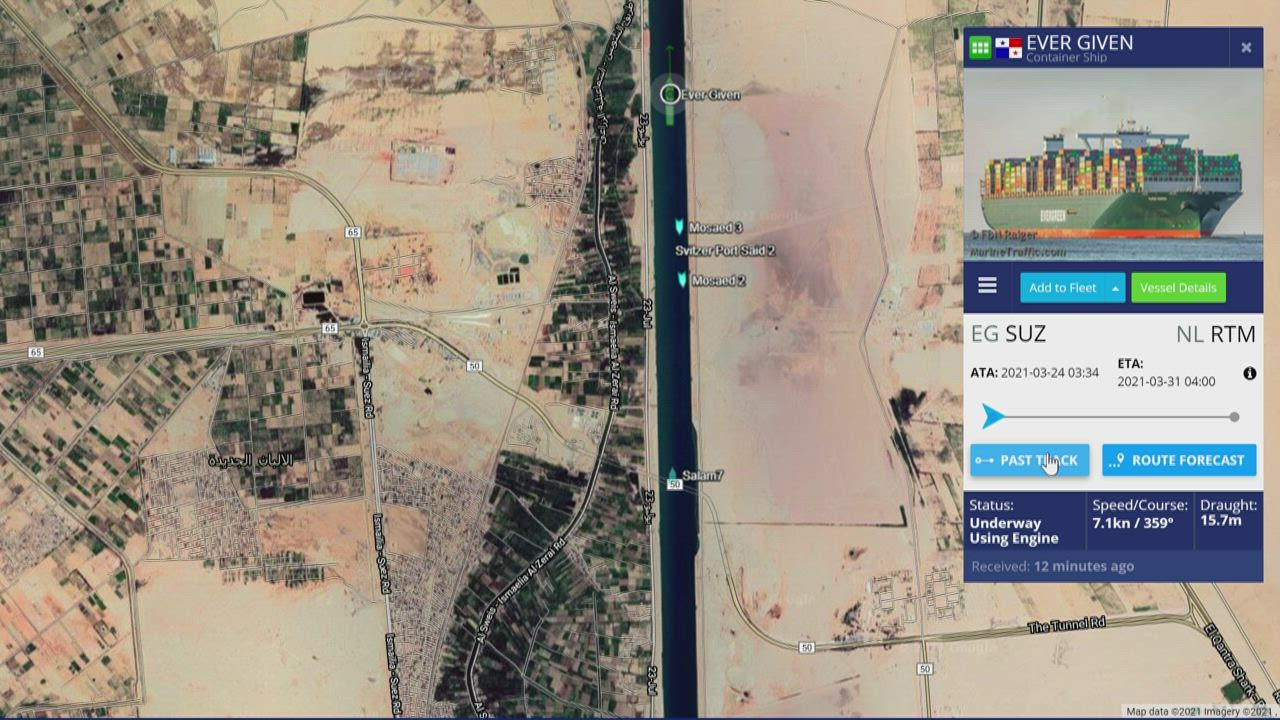Screen dimensions: 1280x720
Task: Select the Mosaed 2 vessel icon
Action: click(683, 280)
